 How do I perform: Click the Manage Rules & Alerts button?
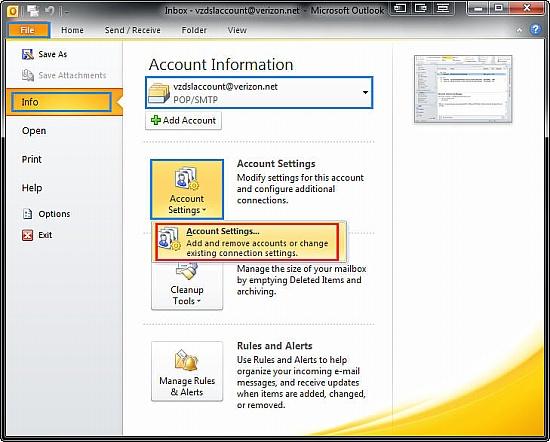coord(187,371)
